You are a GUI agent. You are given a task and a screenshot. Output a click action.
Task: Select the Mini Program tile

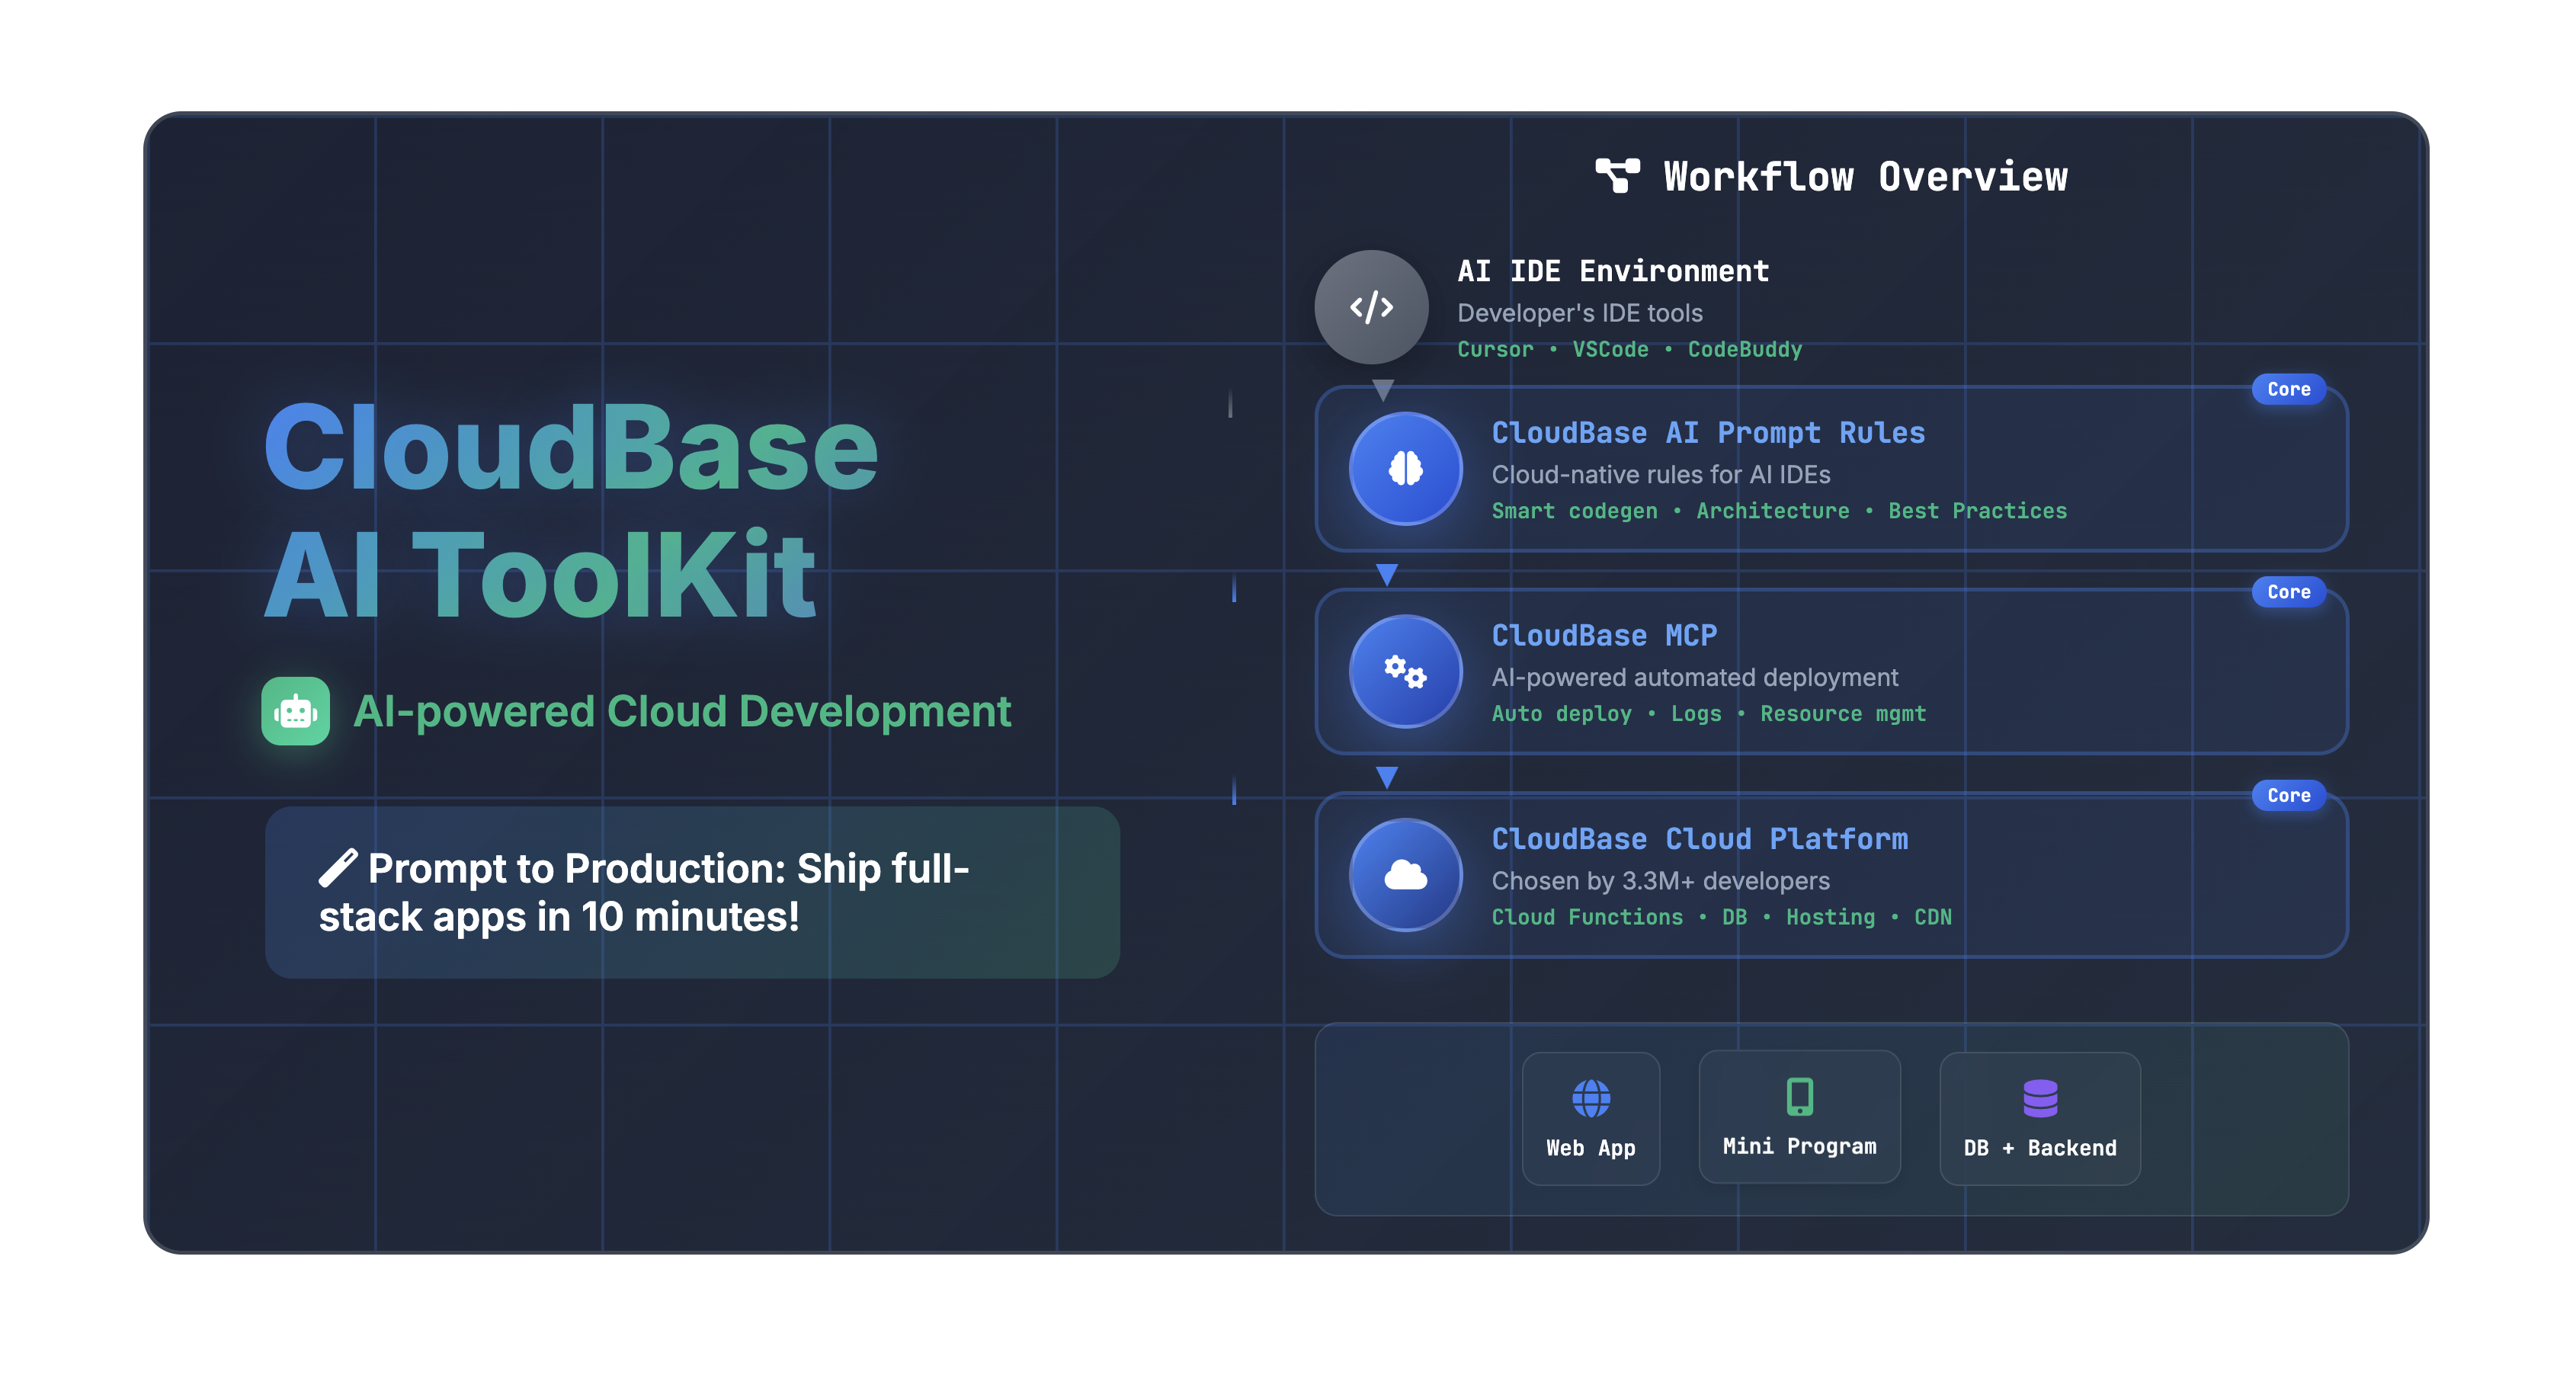pyautogui.click(x=1799, y=1116)
